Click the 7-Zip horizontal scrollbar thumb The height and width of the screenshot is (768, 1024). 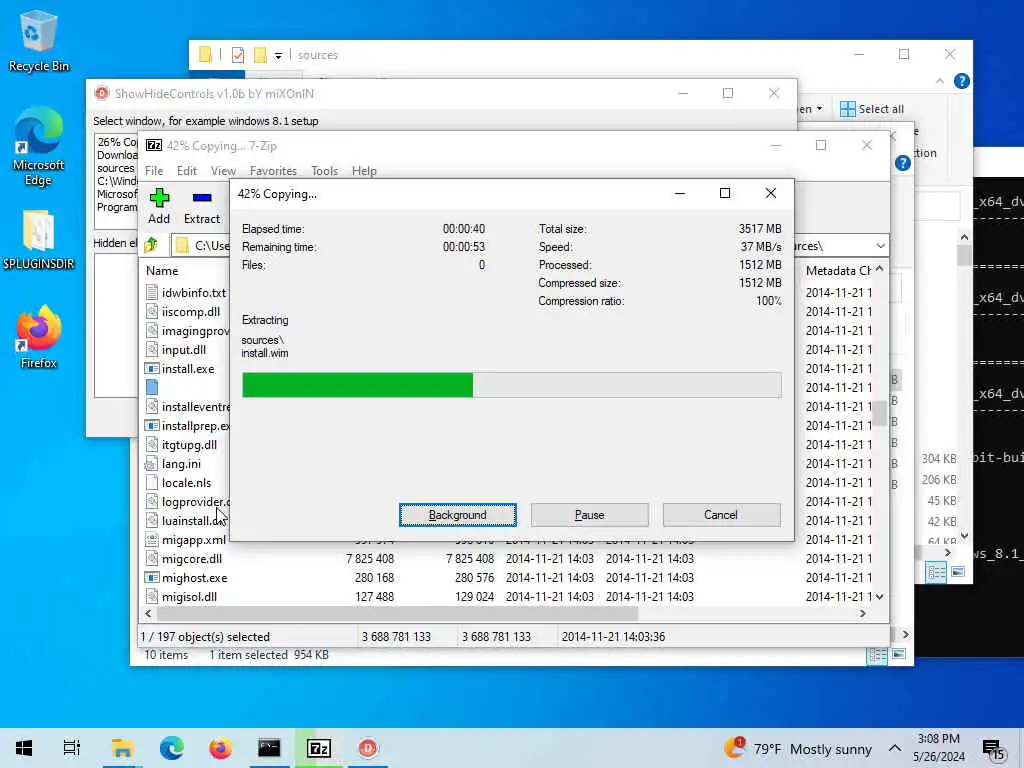(x=397, y=614)
